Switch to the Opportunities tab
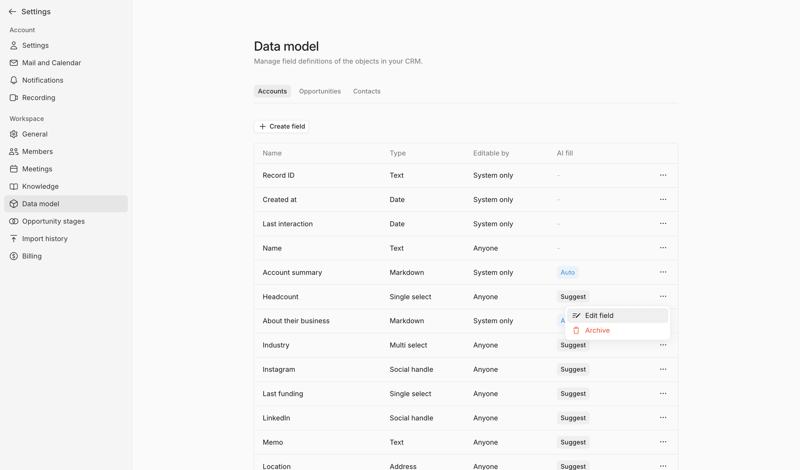The image size is (800, 470). [320, 91]
